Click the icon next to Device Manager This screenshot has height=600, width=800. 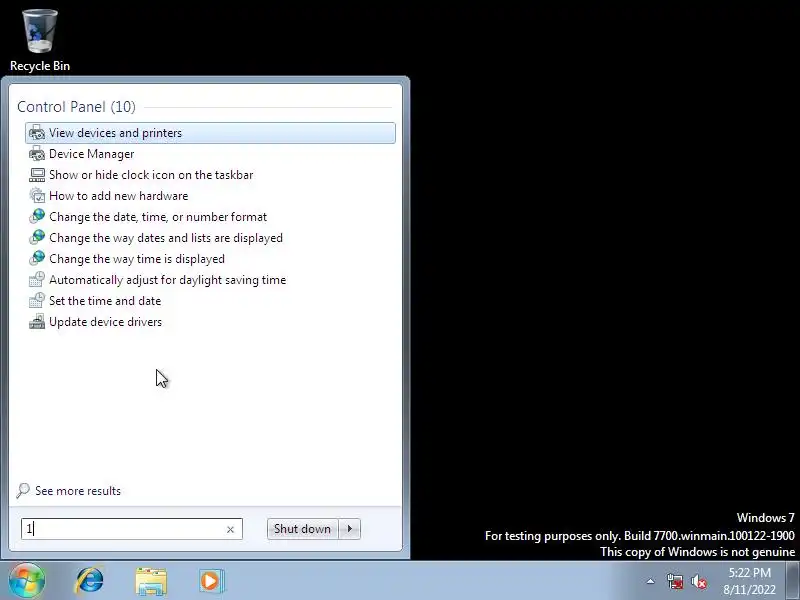pyautogui.click(x=37, y=154)
